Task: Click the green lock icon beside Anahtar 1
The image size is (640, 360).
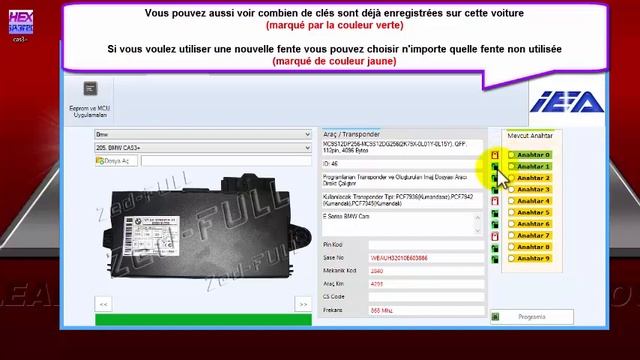Action: pyautogui.click(x=495, y=167)
